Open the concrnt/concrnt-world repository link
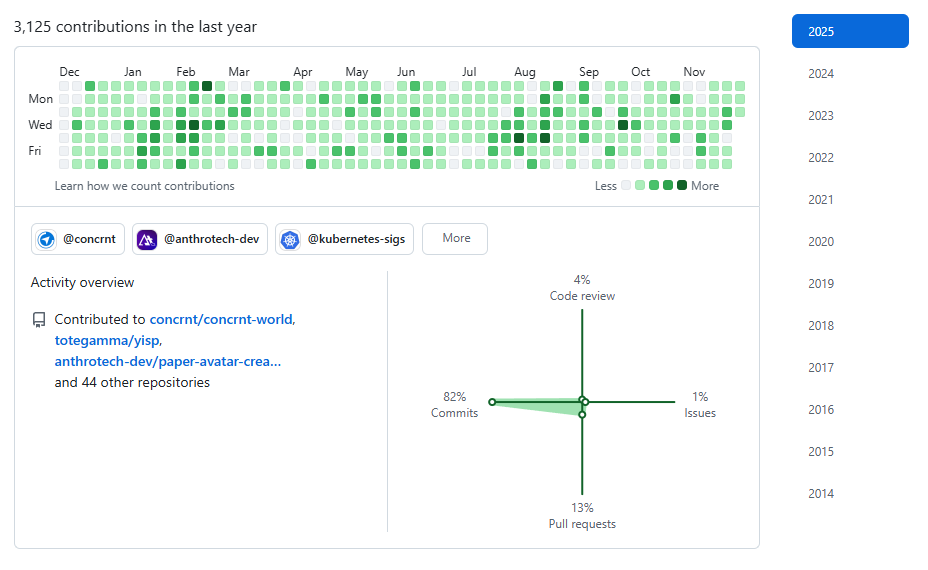 (x=221, y=320)
